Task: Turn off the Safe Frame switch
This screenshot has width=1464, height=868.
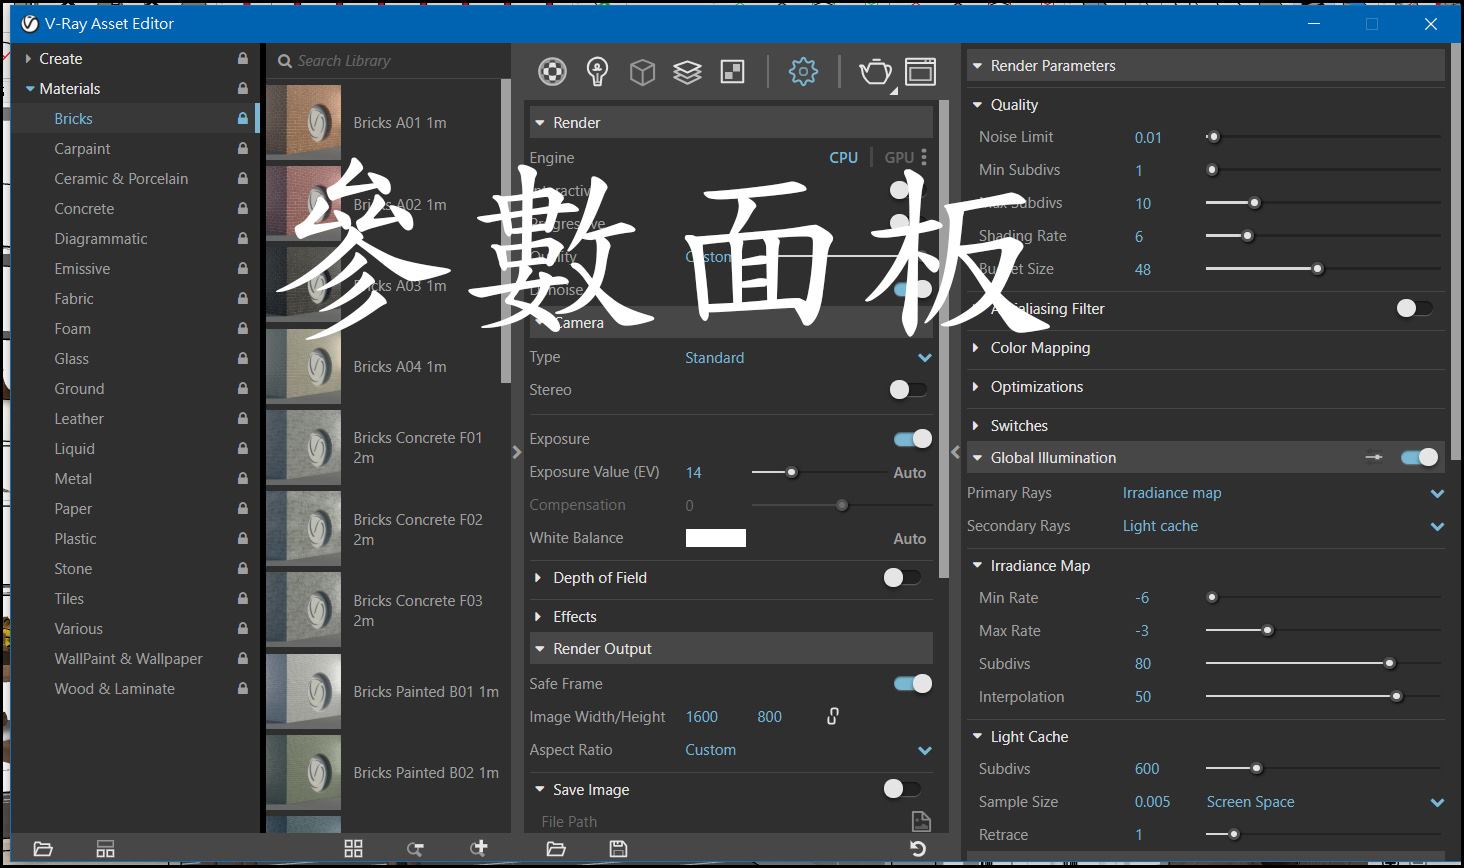Action: point(913,684)
